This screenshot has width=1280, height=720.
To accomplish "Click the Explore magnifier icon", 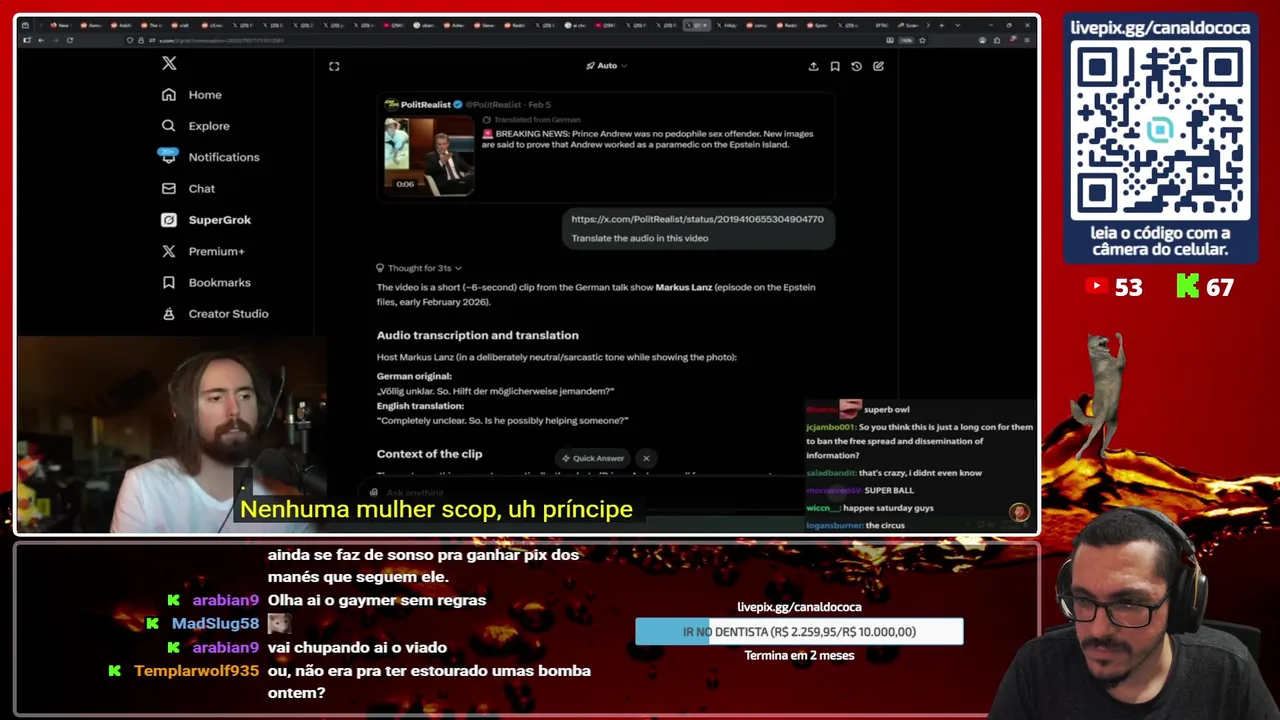I will (168, 126).
